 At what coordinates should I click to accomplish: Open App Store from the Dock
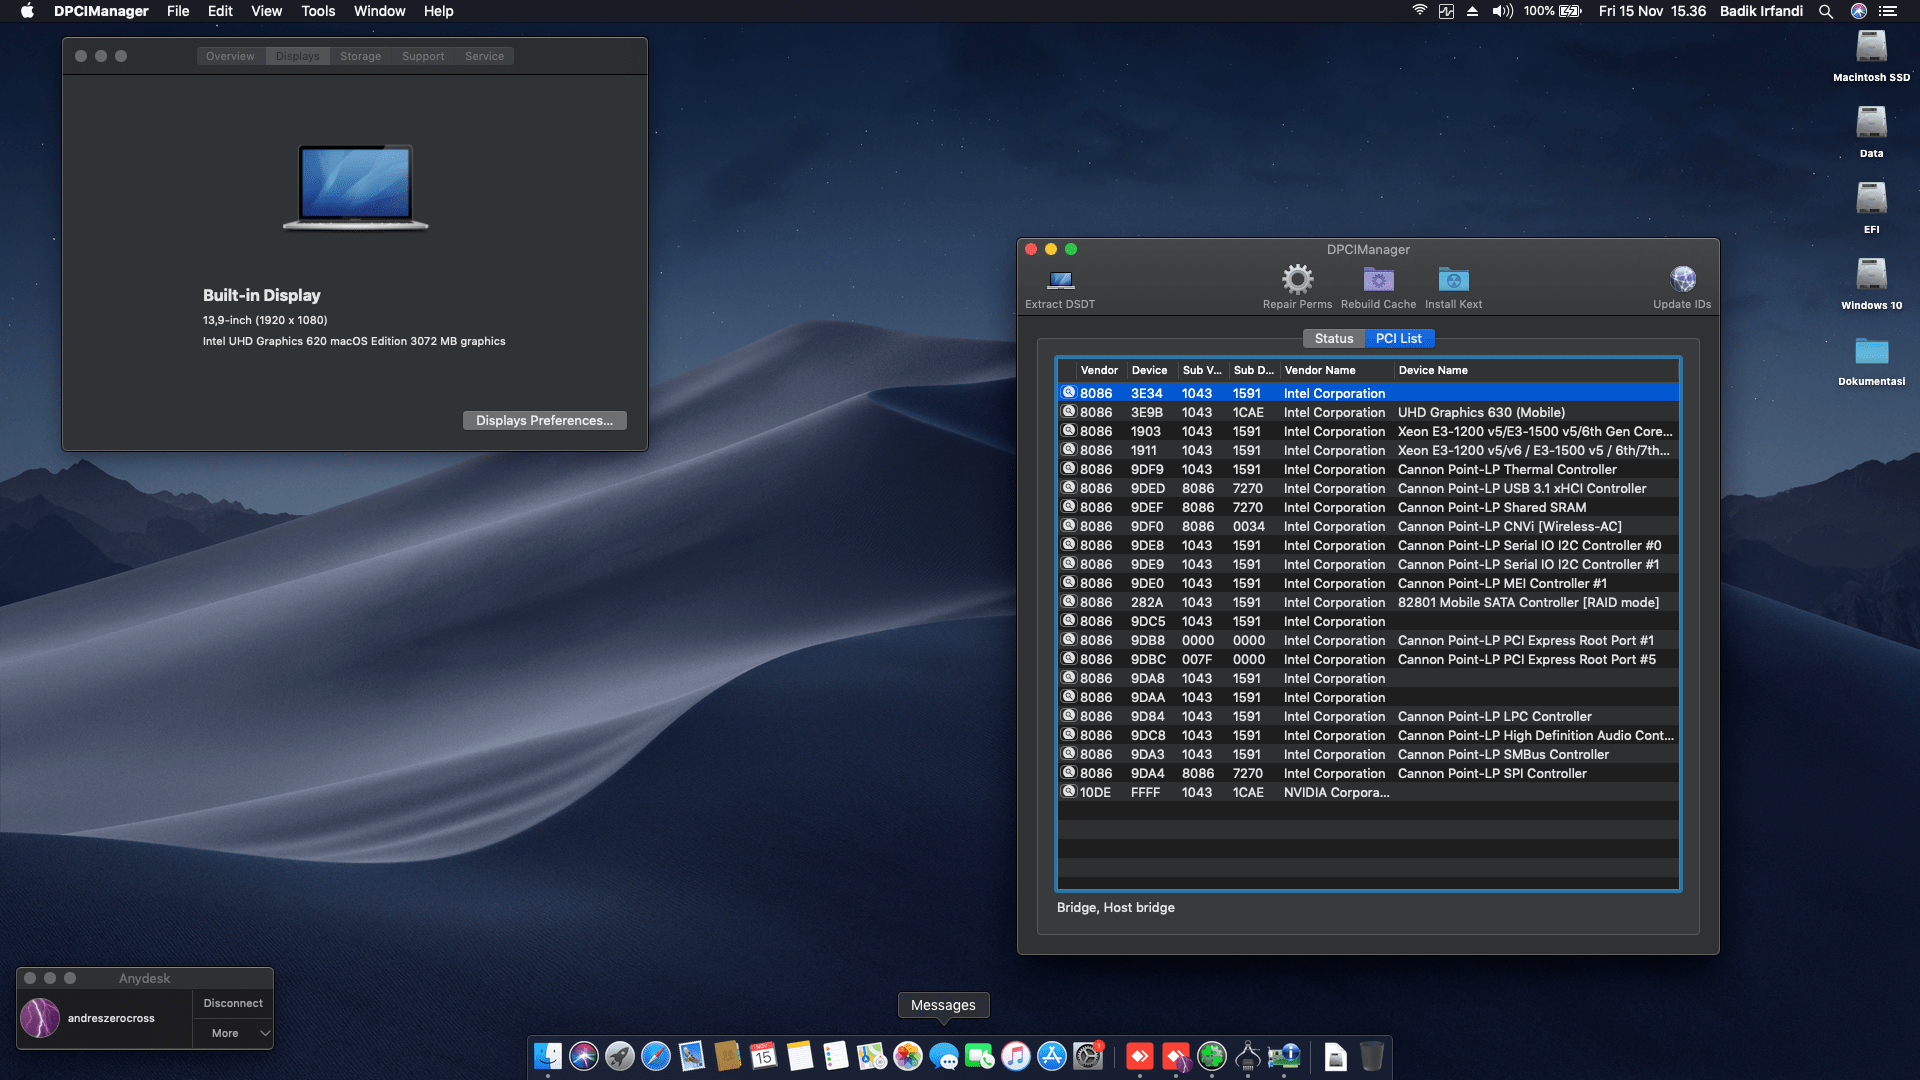1051,1056
